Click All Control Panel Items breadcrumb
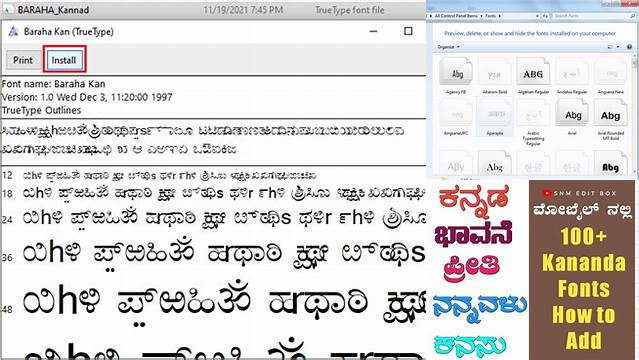The image size is (639, 360). point(456,15)
